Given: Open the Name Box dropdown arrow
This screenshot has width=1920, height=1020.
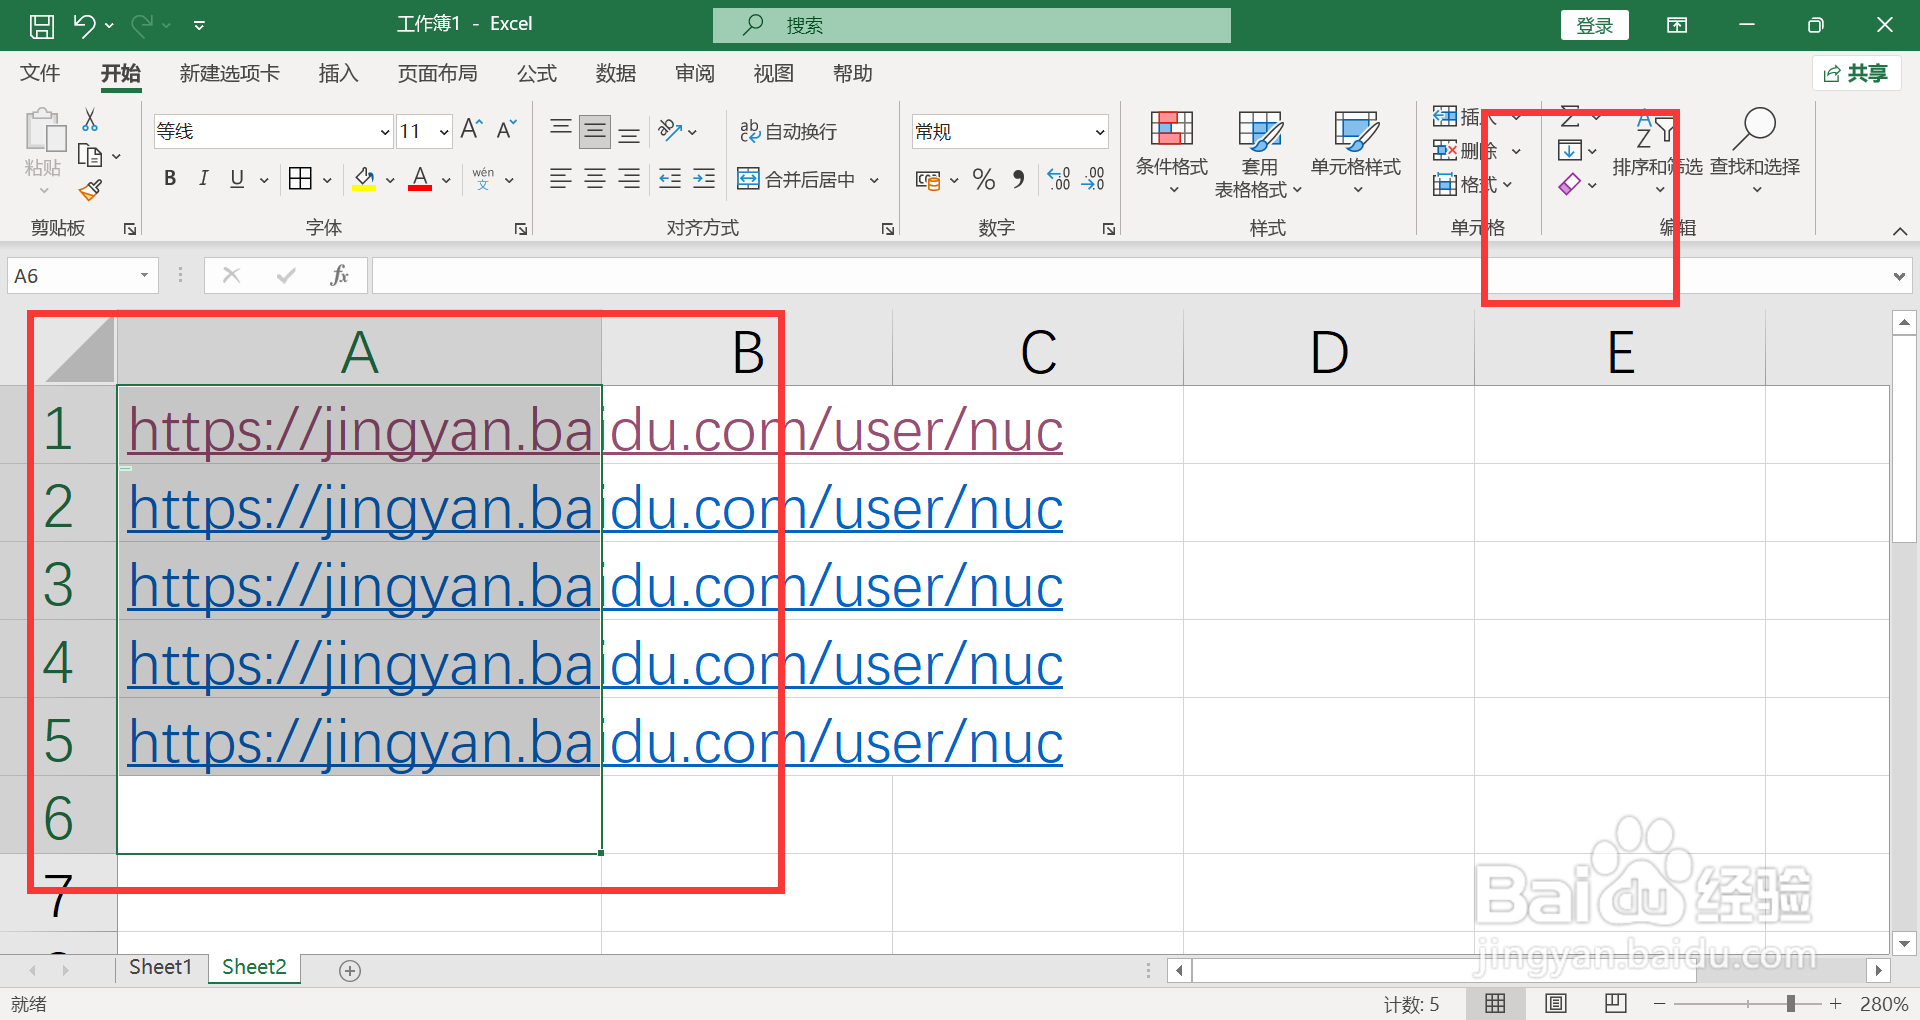Looking at the screenshot, I should click(144, 275).
